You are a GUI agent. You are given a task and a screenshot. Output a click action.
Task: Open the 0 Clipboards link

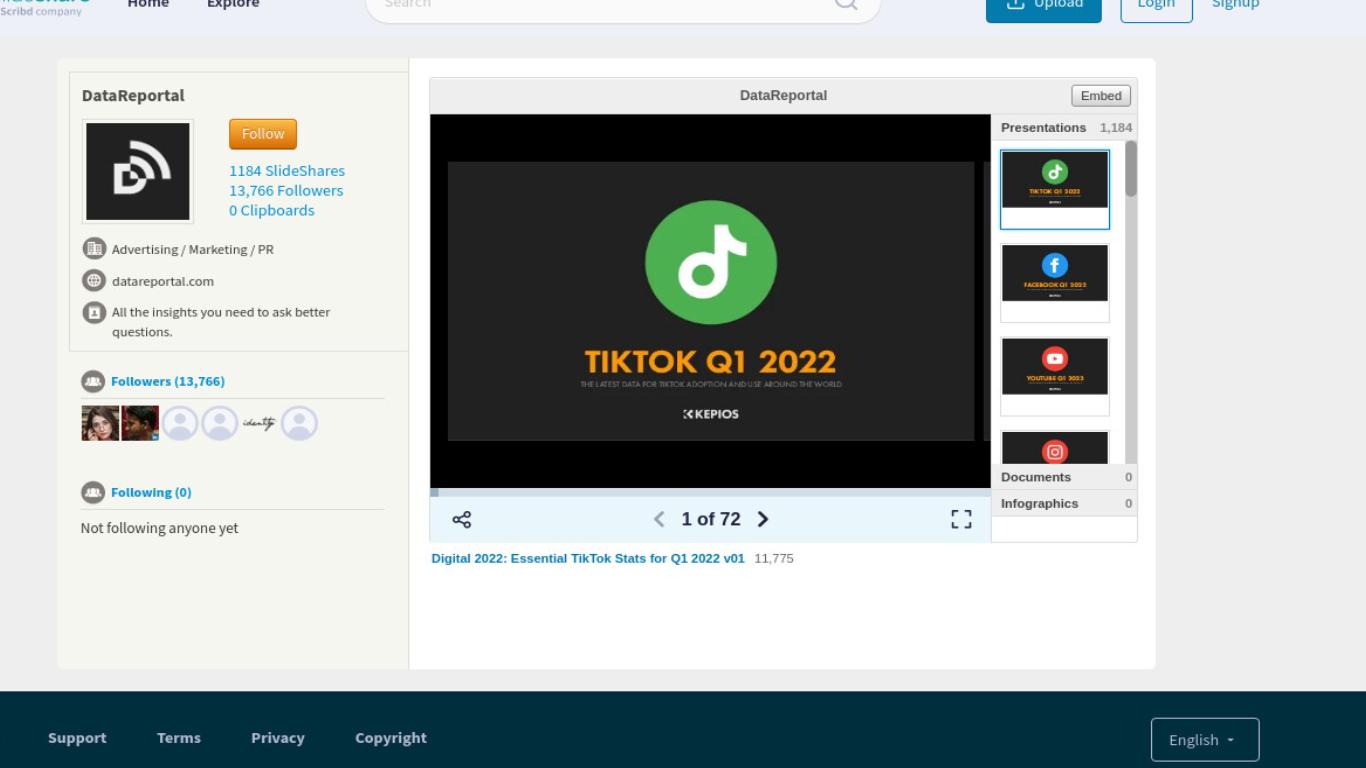click(x=272, y=211)
